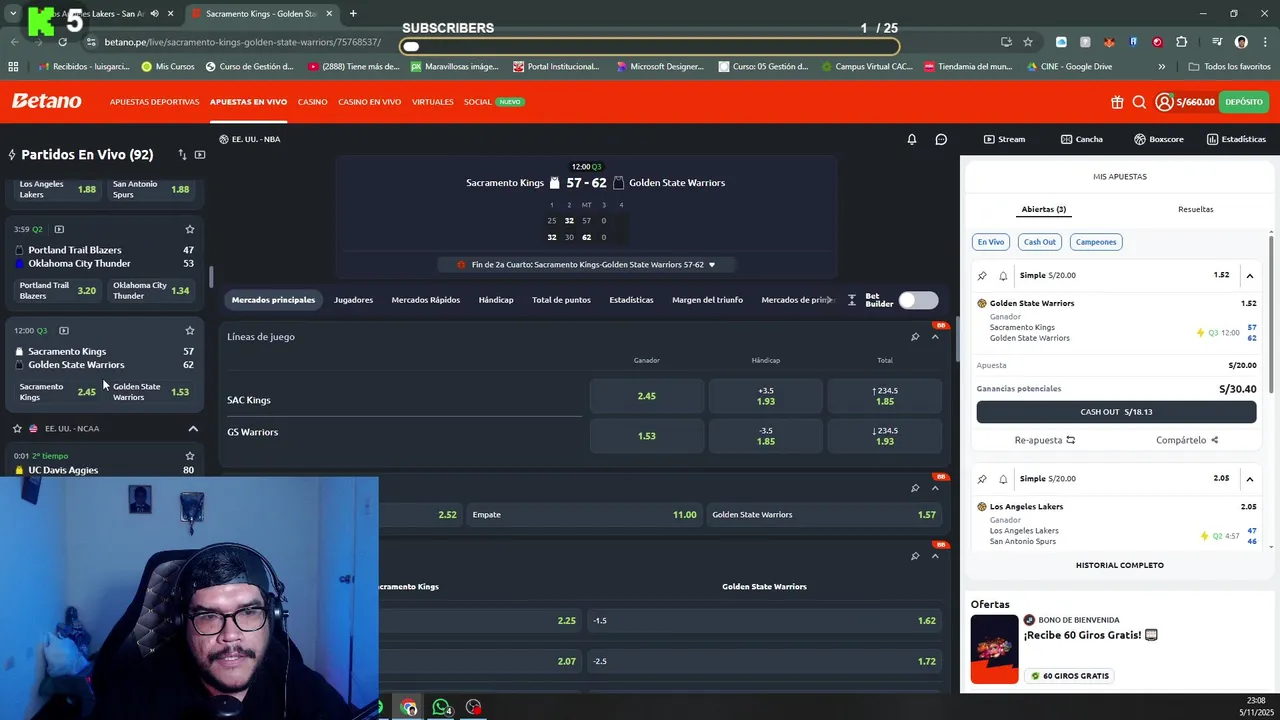
Task: Collapse the Golden State Warriors bet card
Action: point(1249,275)
